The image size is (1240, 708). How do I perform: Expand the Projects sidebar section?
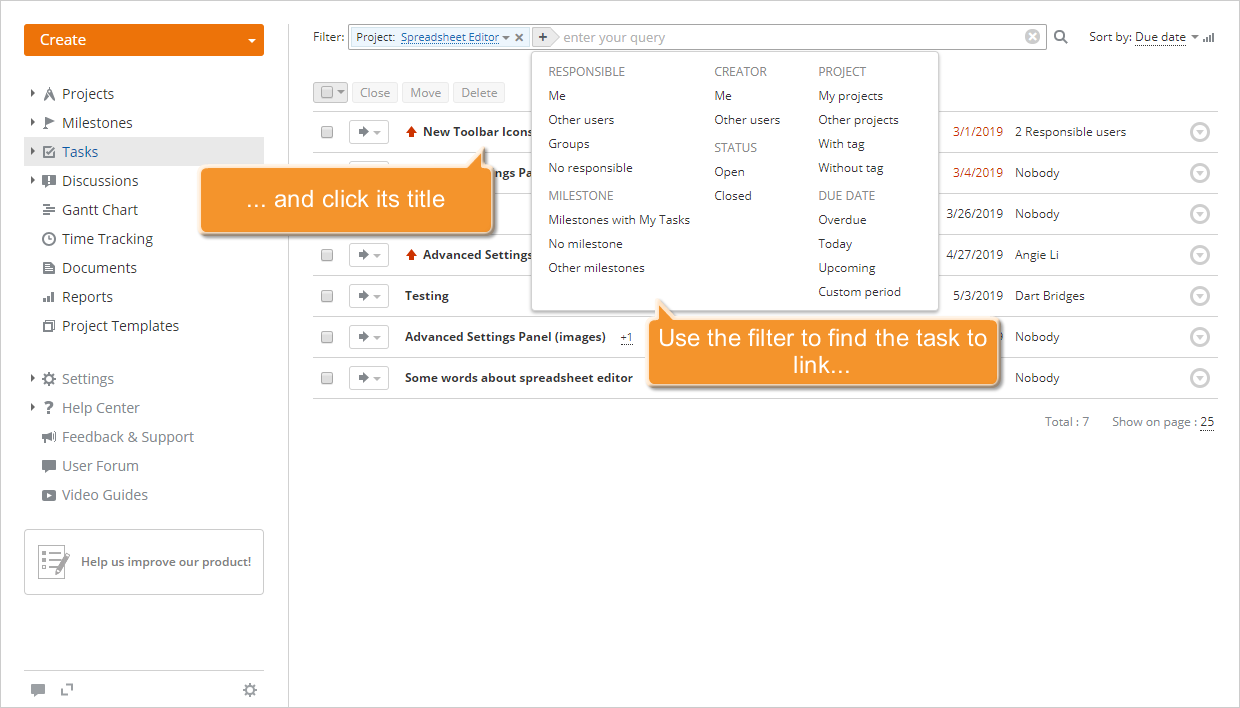[31, 93]
